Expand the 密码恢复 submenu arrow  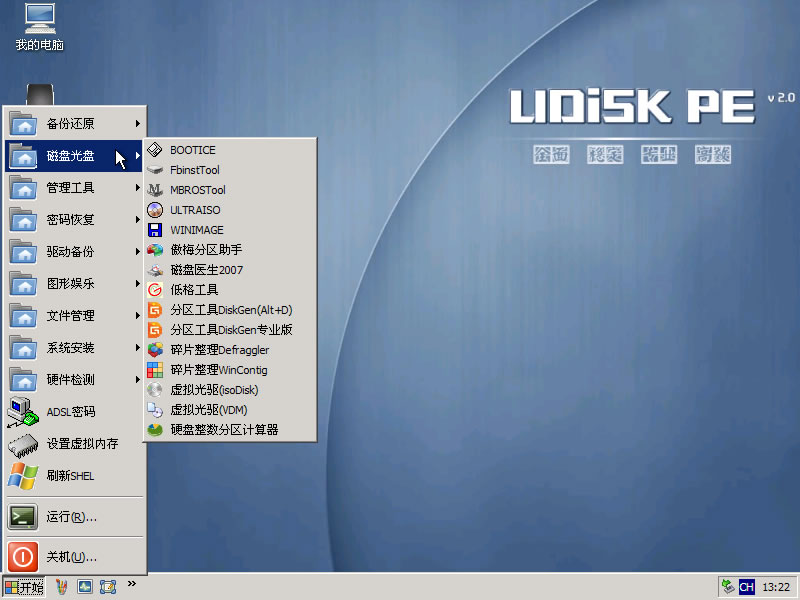138,220
